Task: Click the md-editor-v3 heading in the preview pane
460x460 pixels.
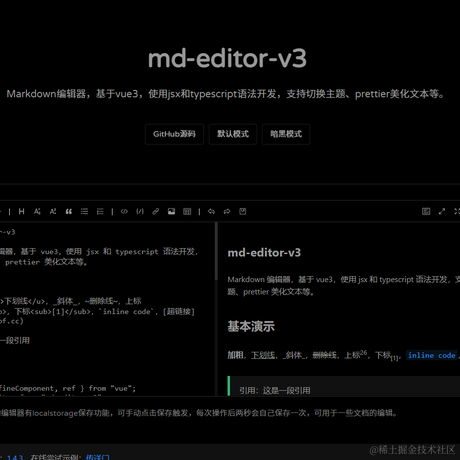Action: [264, 253]
